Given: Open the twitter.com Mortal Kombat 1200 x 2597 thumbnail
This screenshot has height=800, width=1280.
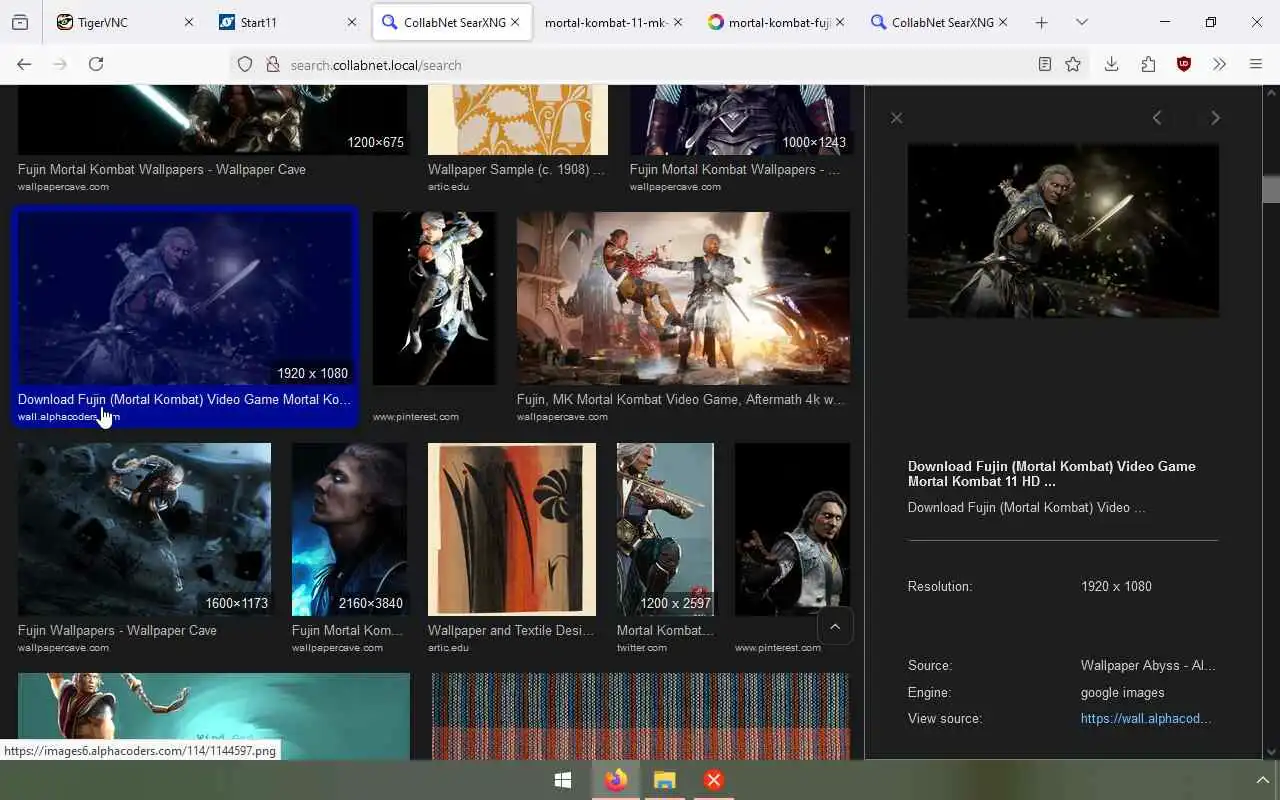Looking at the screenshot, I should (665, 529).
